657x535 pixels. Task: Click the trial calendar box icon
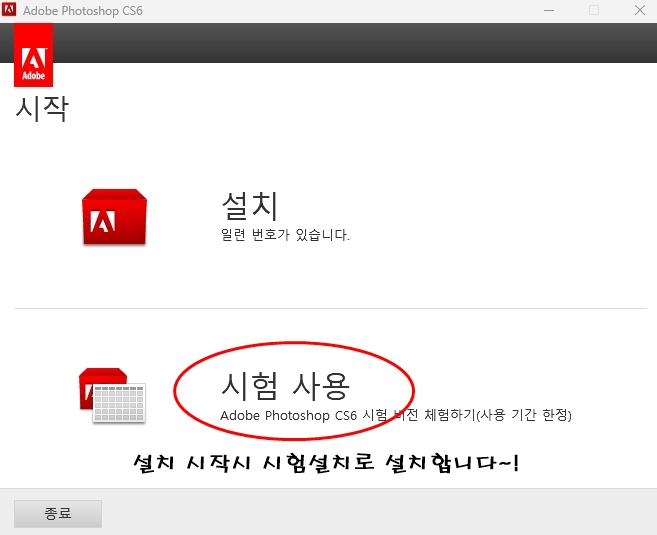(112, 395)
